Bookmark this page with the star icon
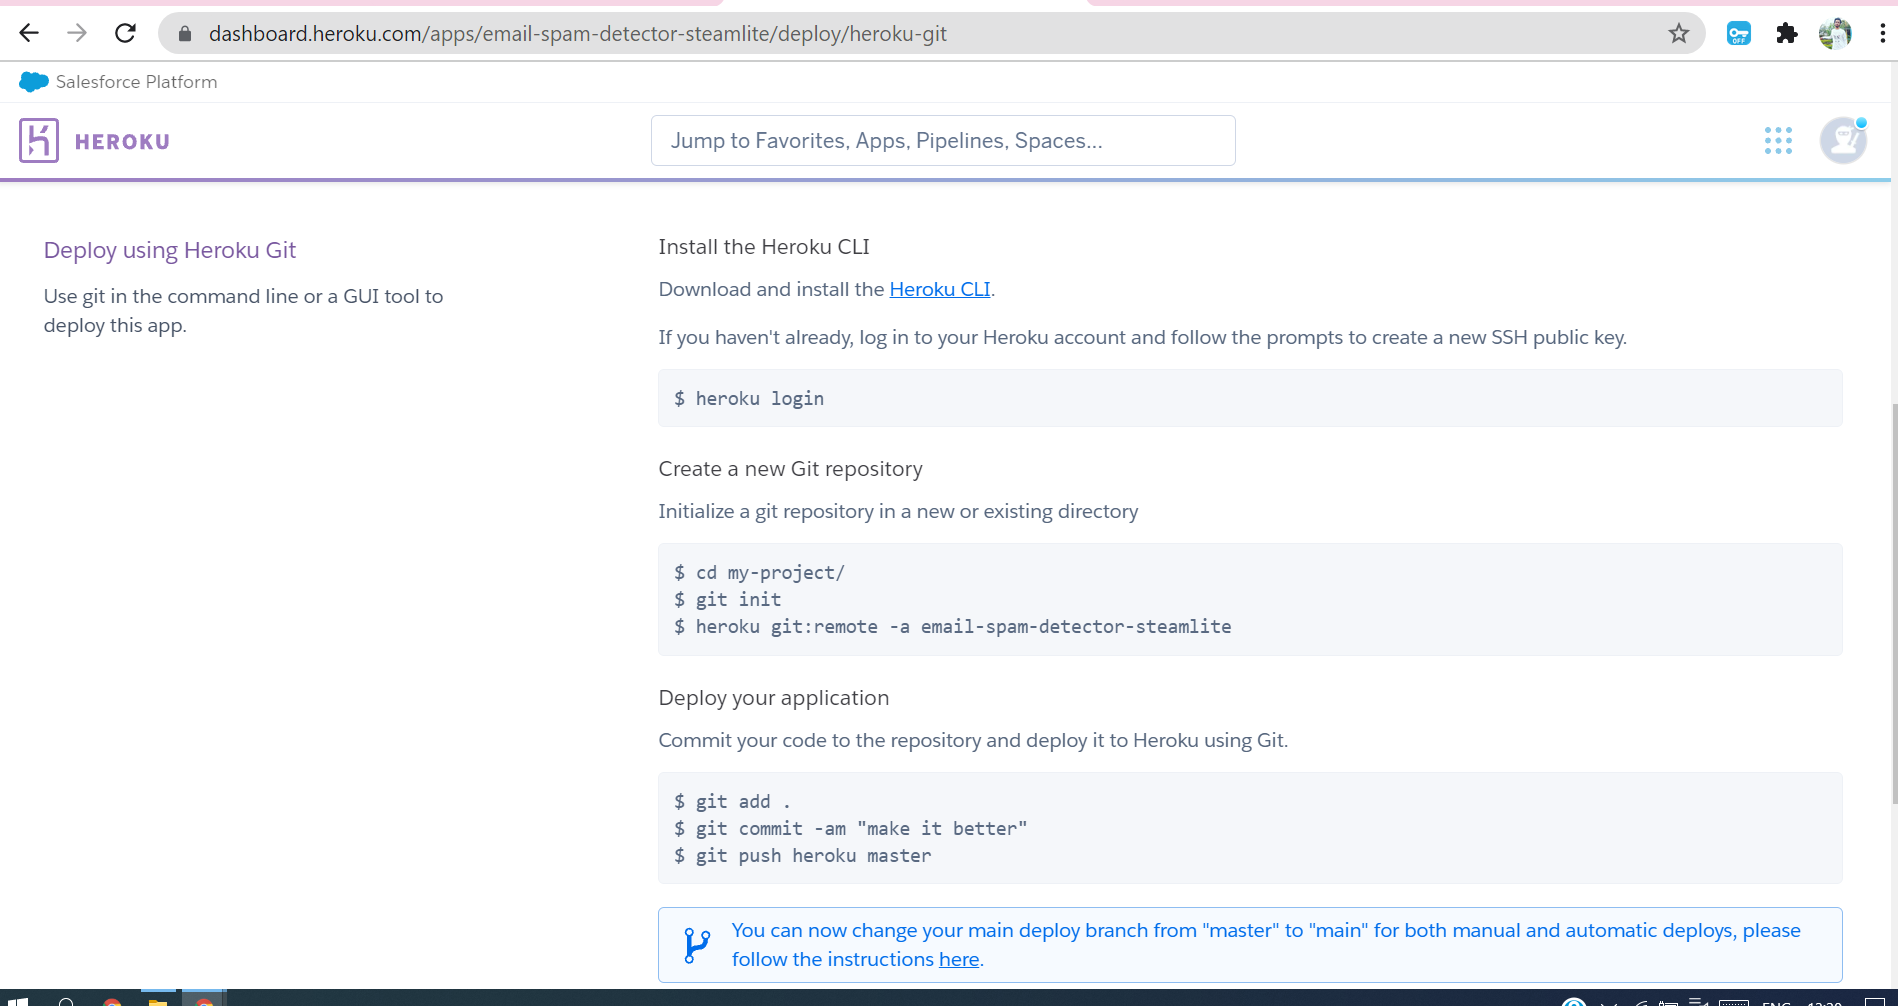Image resolution: width=1898 pixels, height=1006 pixels. point(1679,33)
